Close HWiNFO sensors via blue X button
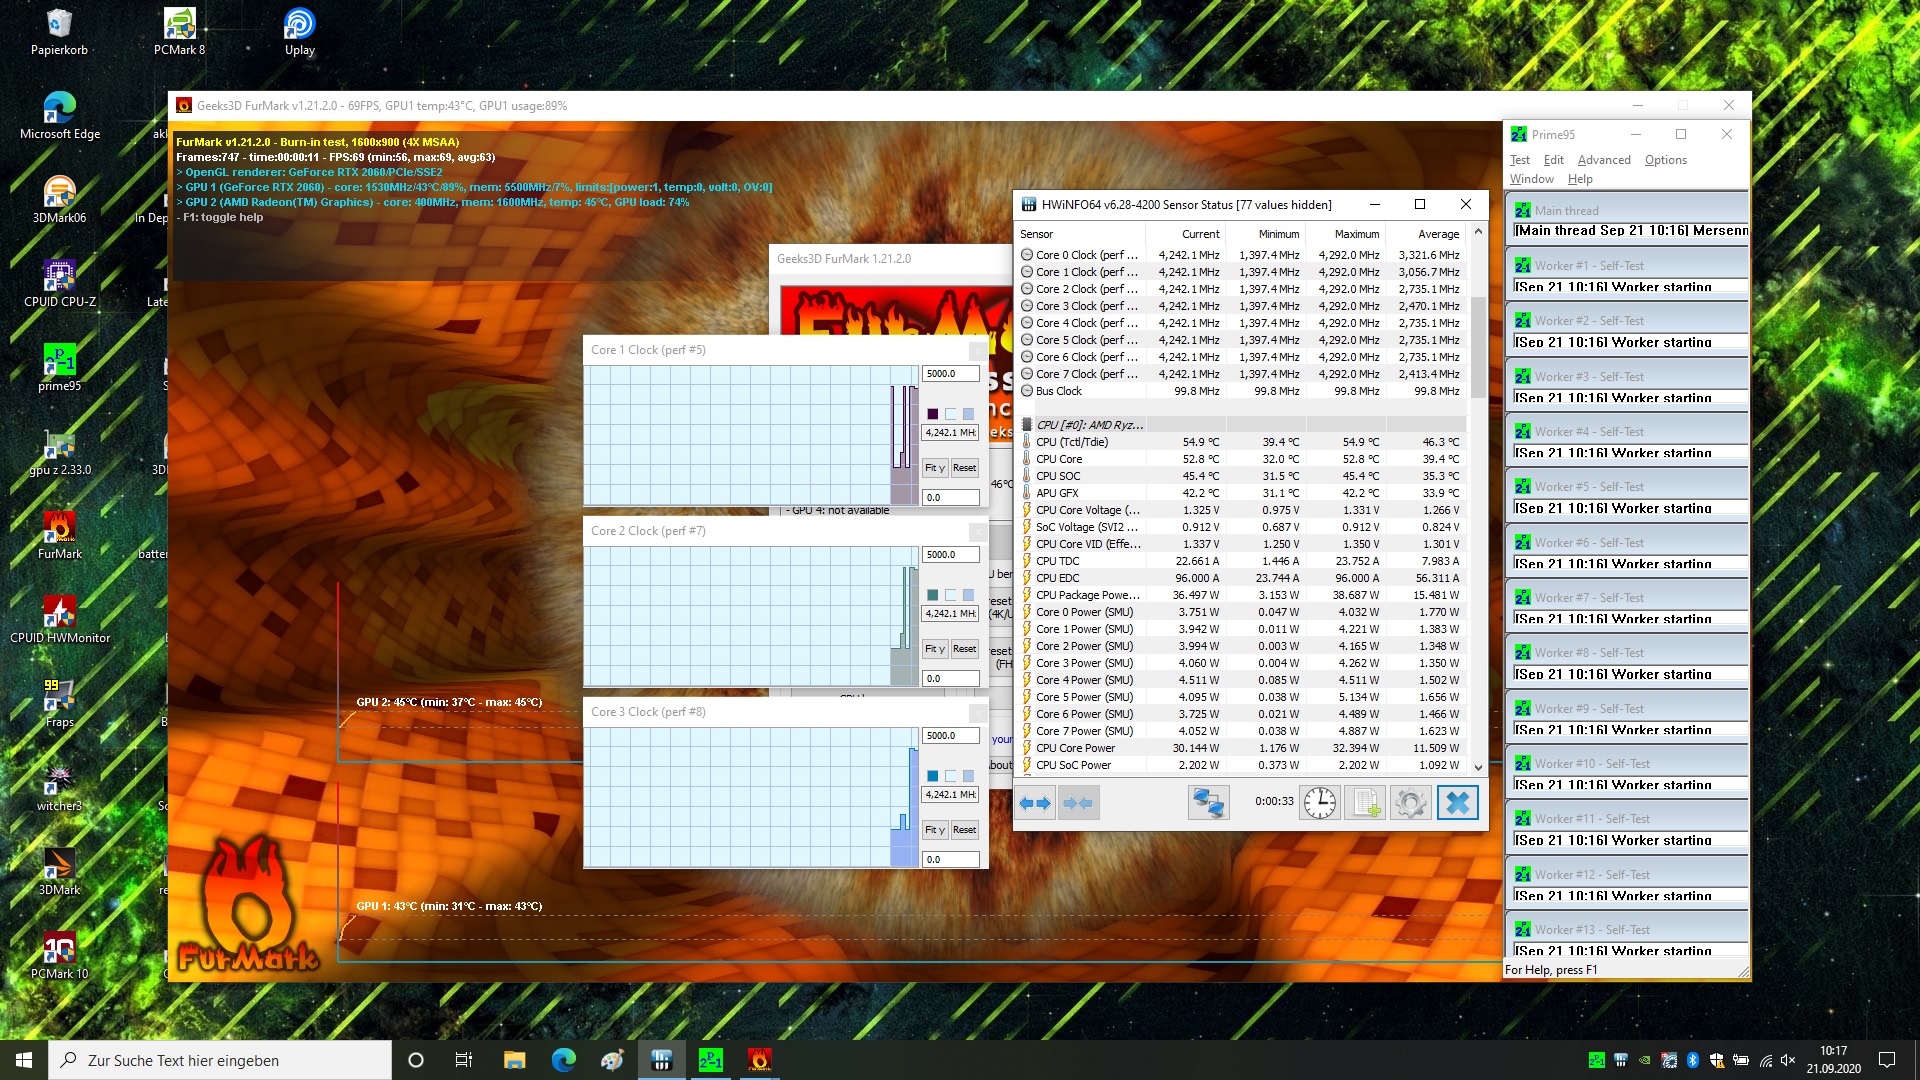The width and height of the screenshot is (1920, 1080). coord(1457,803)
